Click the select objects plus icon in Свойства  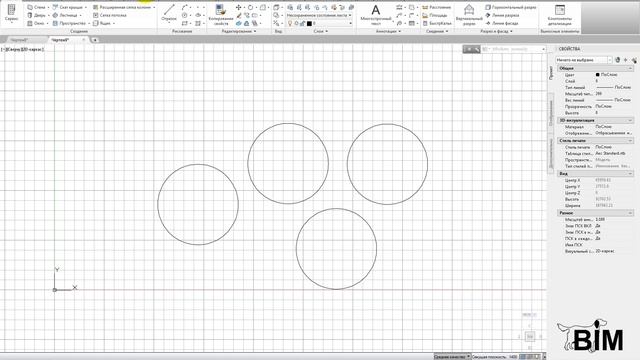click(x=626, y=60)
